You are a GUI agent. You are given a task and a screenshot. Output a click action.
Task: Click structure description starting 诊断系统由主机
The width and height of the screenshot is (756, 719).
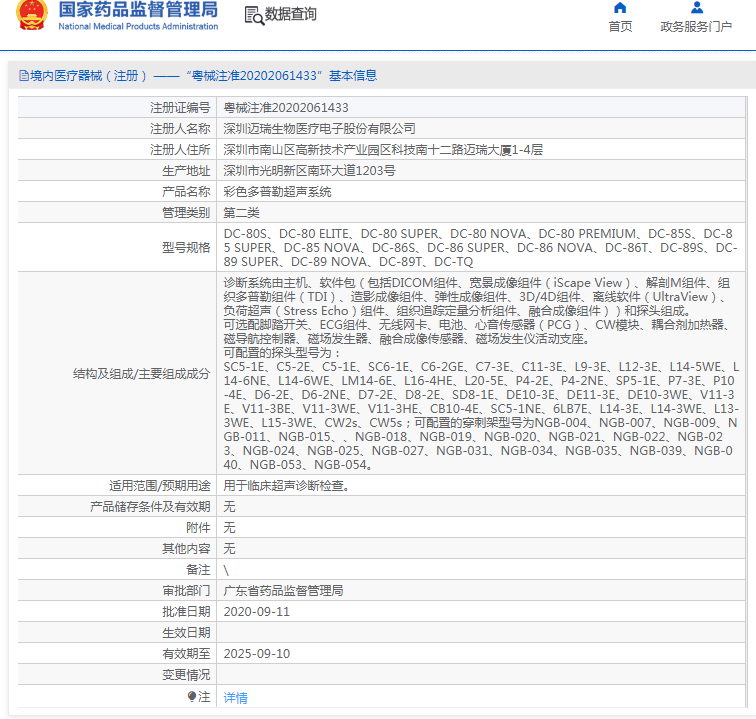coord(481,373)
